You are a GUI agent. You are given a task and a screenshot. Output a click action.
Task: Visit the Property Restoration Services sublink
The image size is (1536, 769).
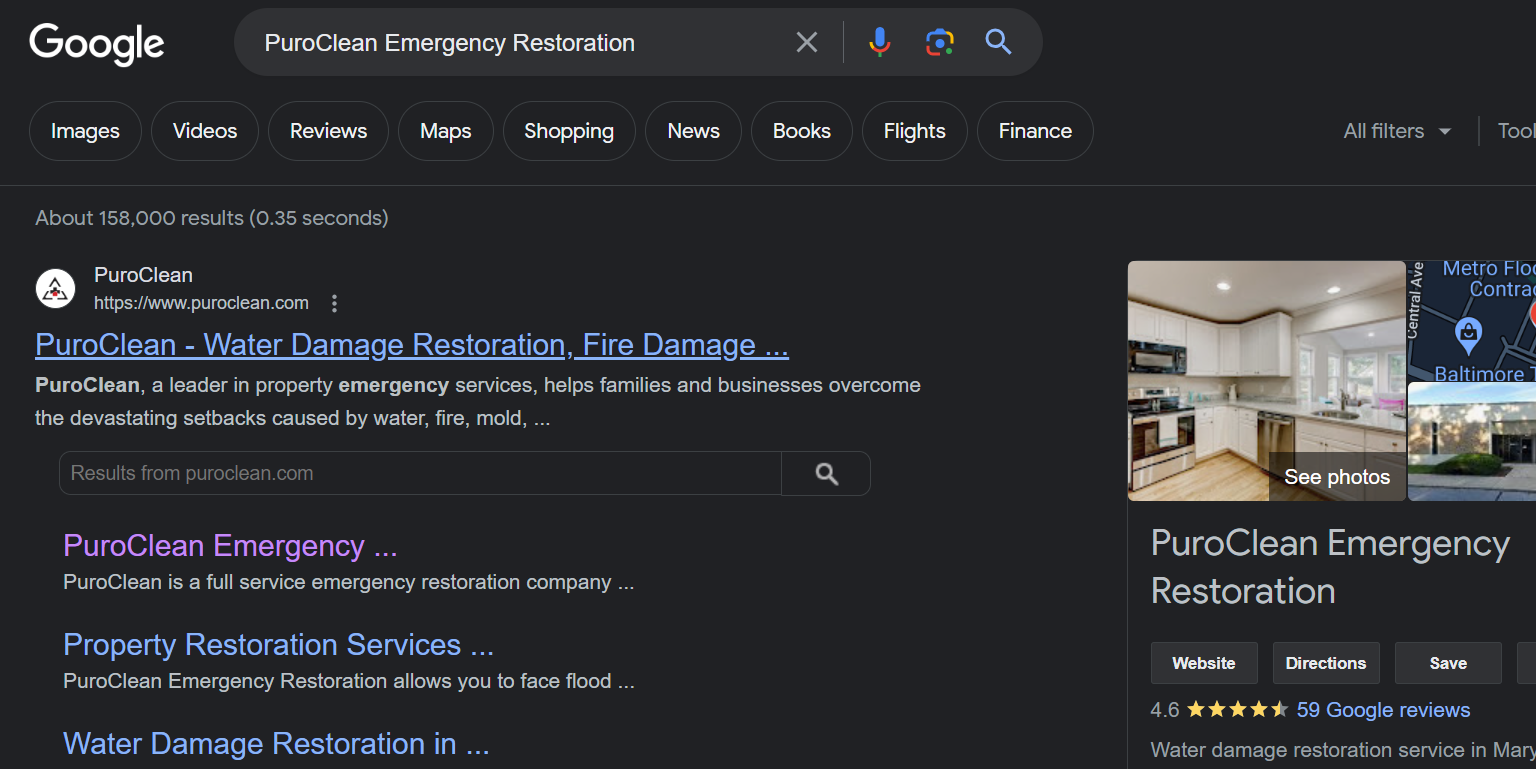(x=278, y=645)
